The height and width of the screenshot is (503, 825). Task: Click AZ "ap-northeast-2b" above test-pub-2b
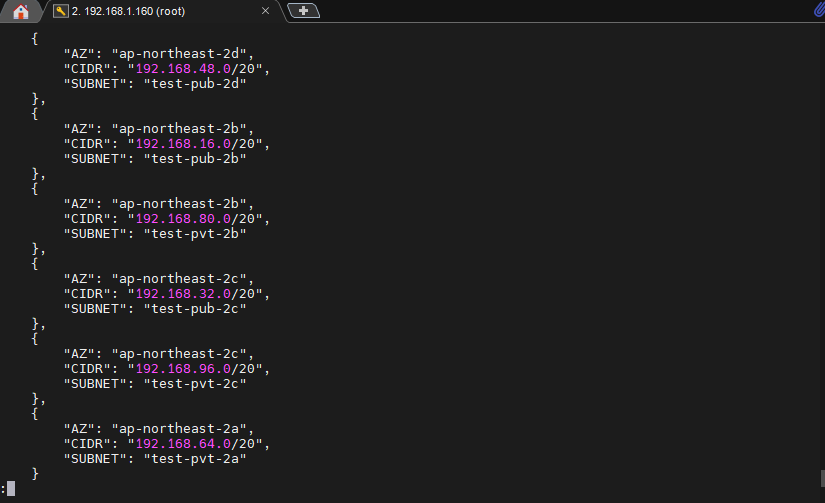coord(179,129)
